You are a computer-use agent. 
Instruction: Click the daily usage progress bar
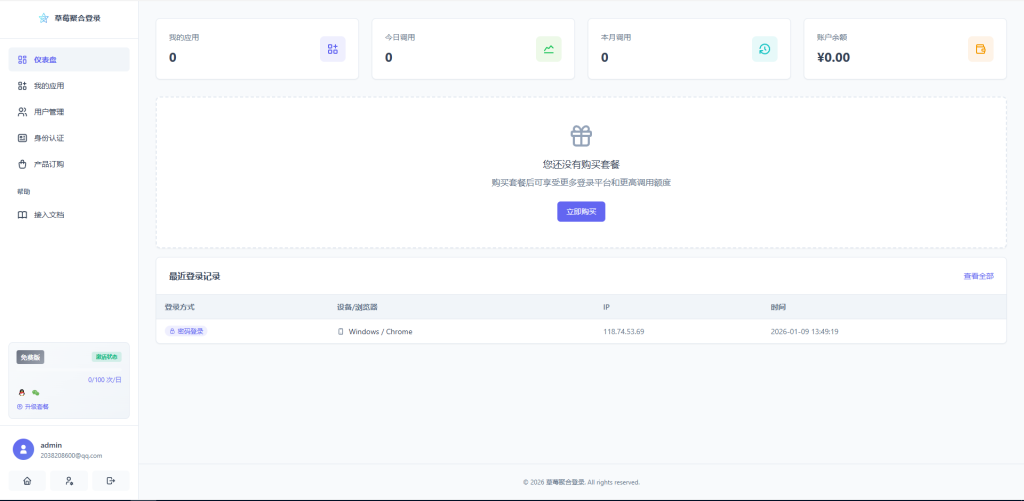69,370
